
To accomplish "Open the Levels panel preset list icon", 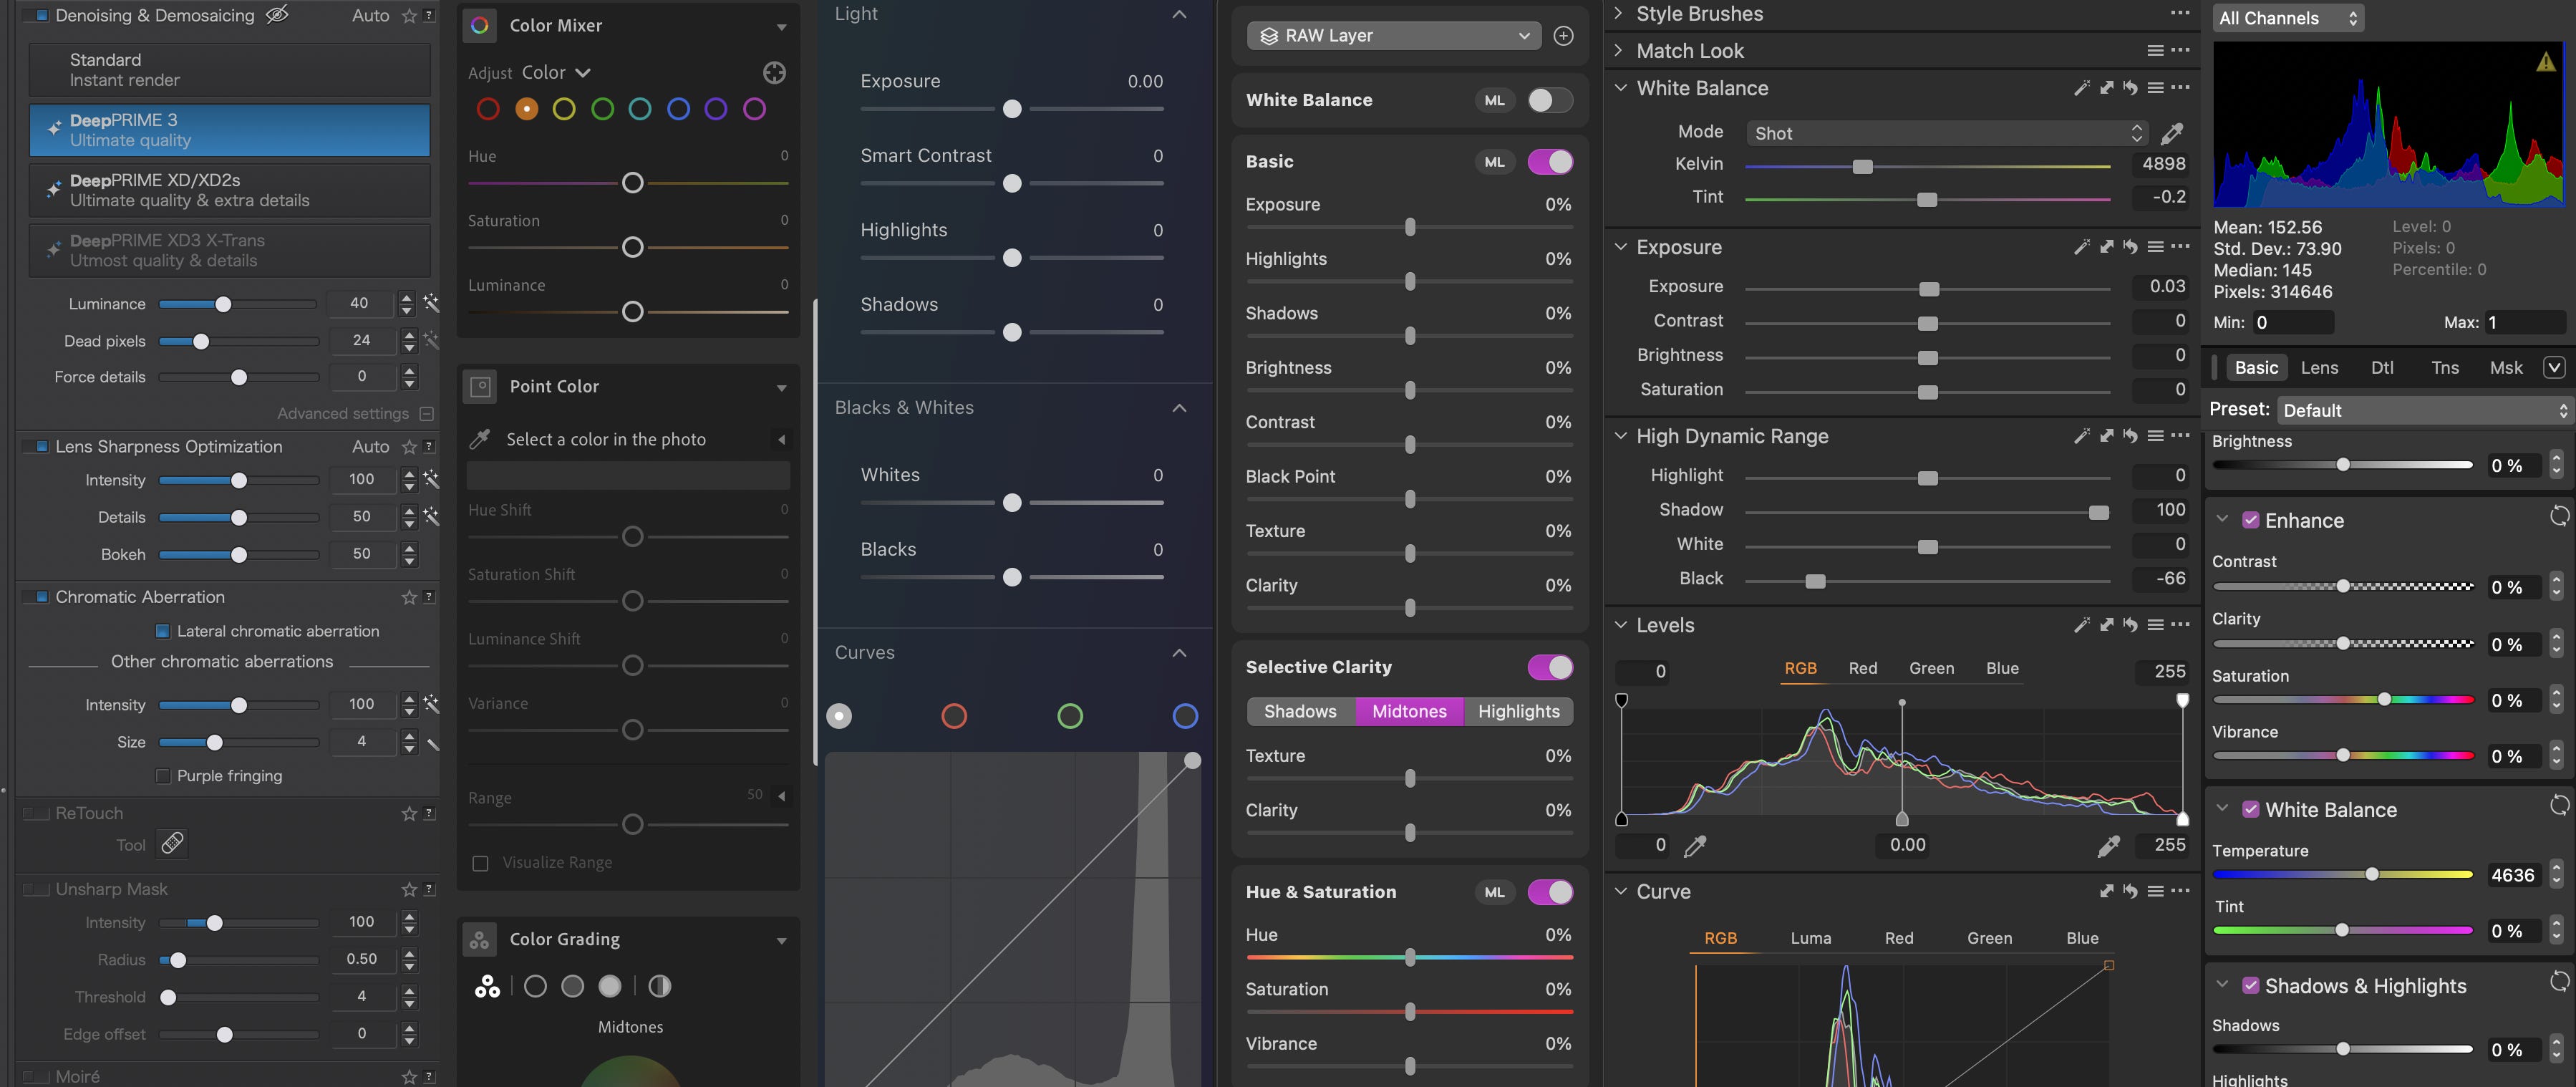I will pos(2156,624).
